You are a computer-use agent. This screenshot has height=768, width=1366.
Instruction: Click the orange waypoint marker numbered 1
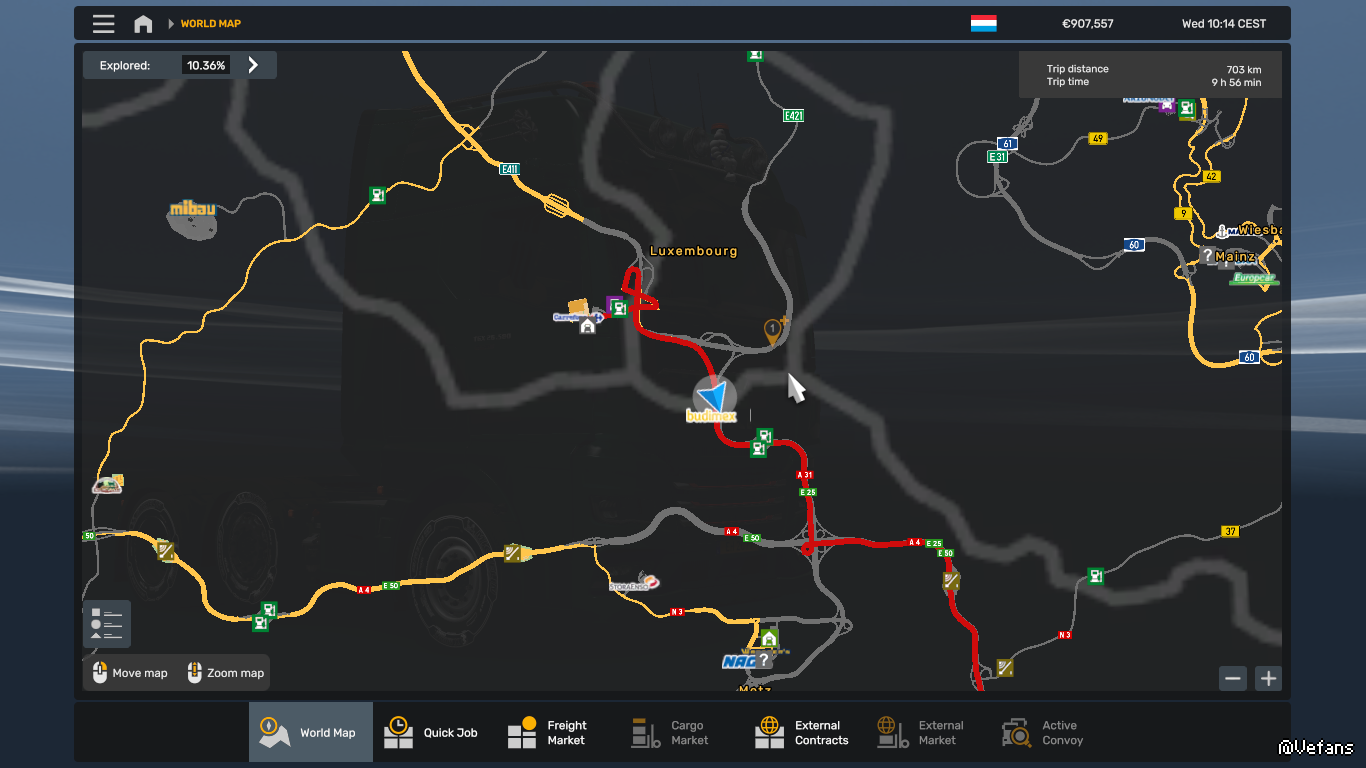(x=773, y=331)
